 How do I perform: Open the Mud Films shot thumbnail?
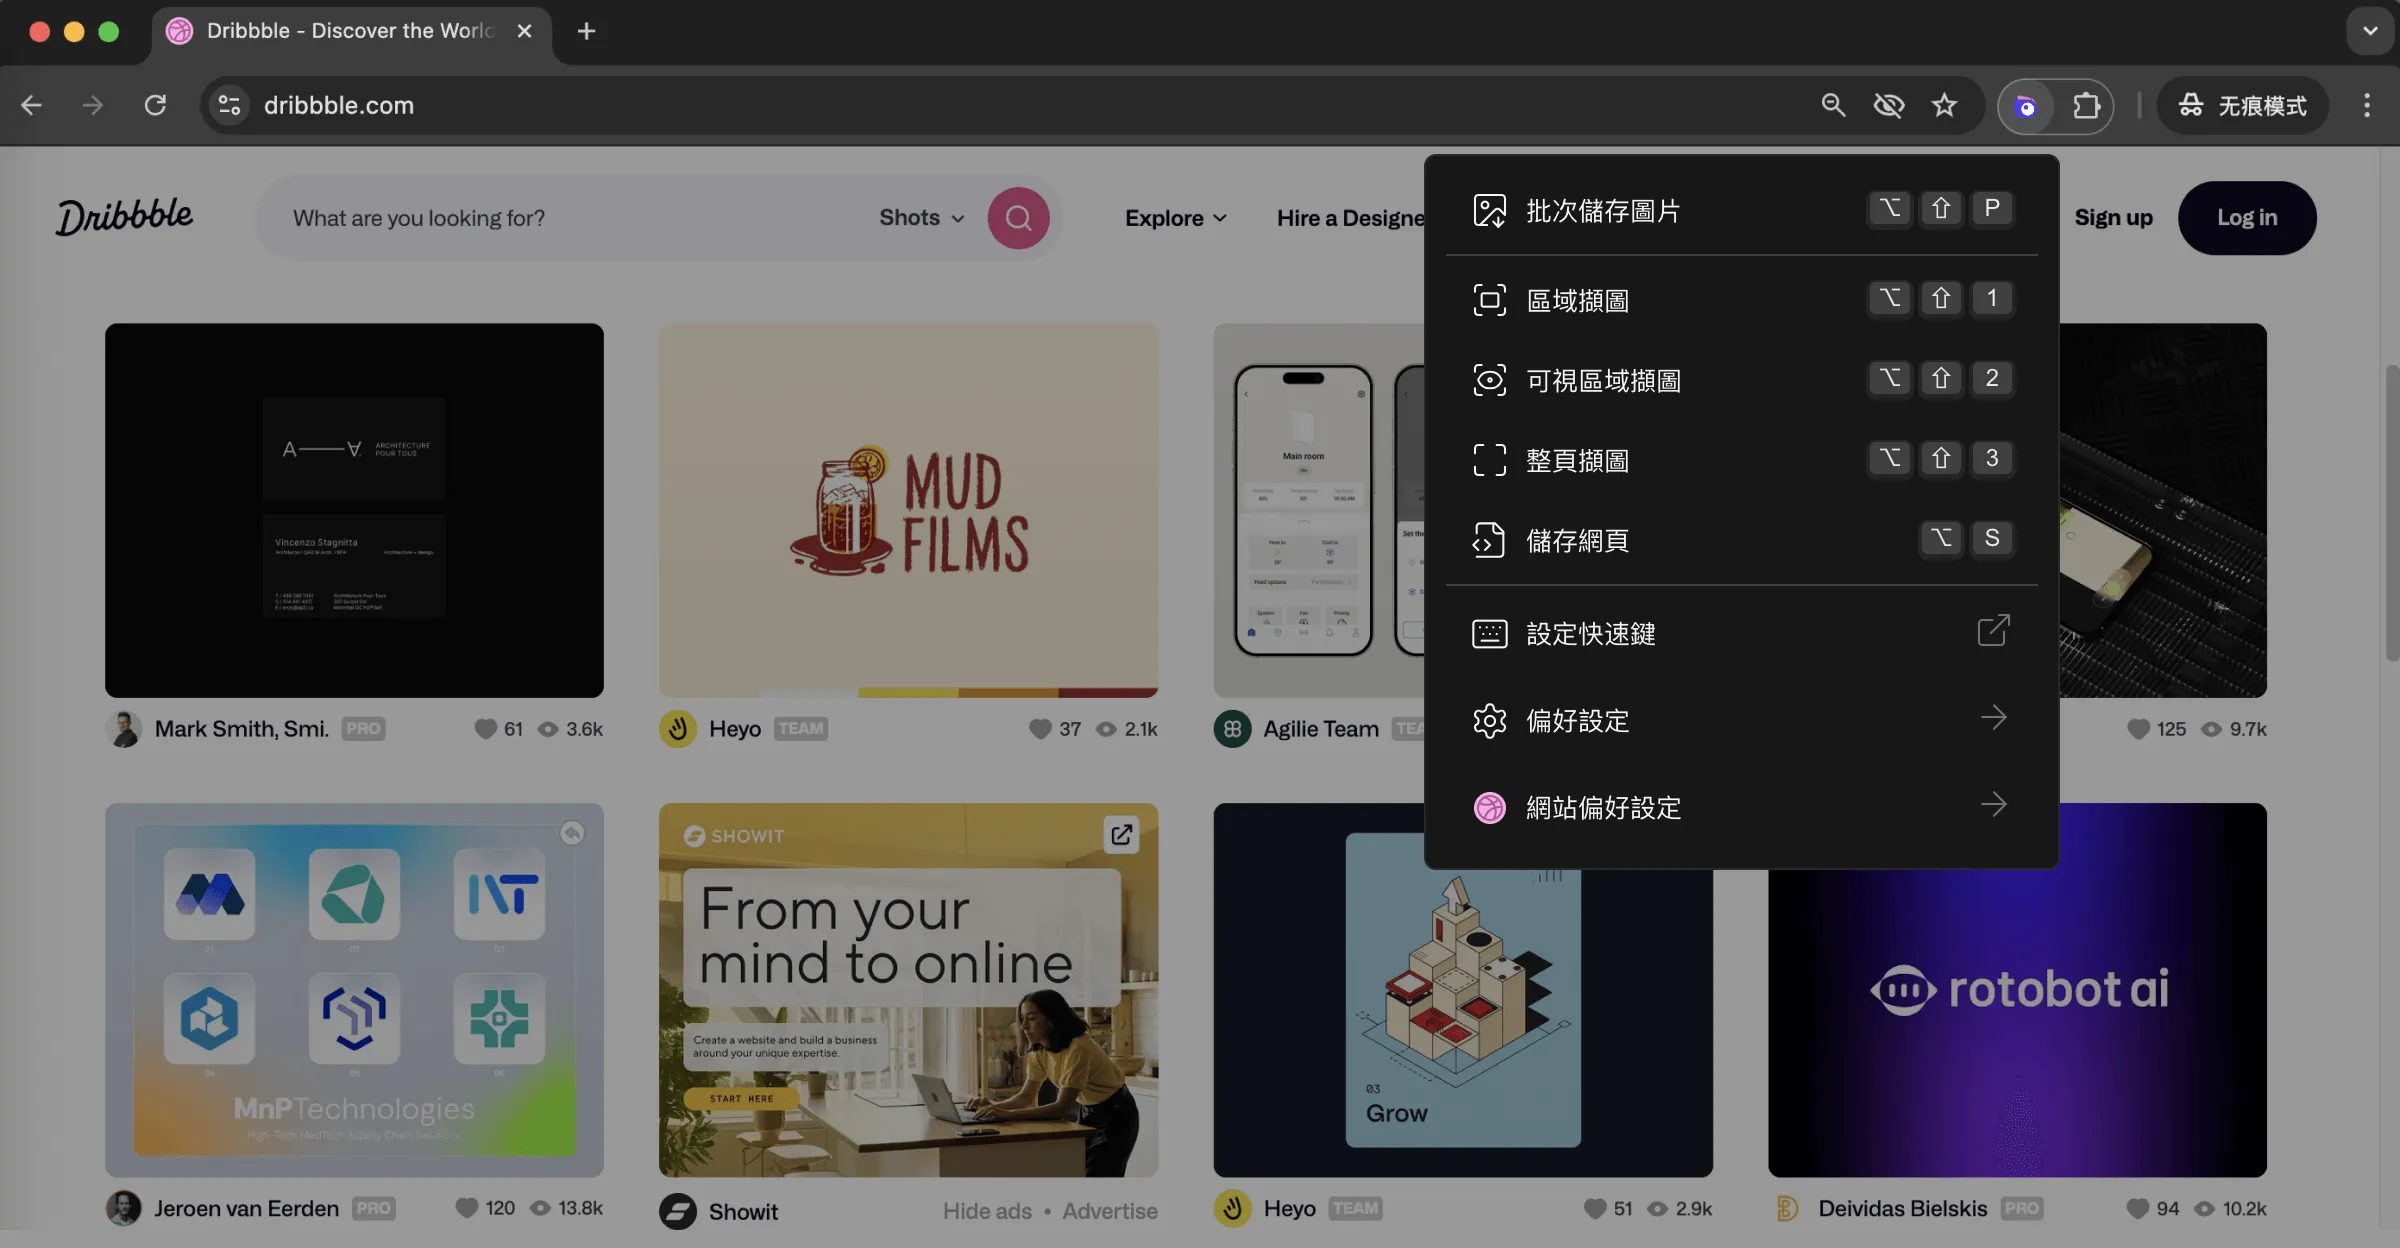pyautogui.click(x=908, y=510)
